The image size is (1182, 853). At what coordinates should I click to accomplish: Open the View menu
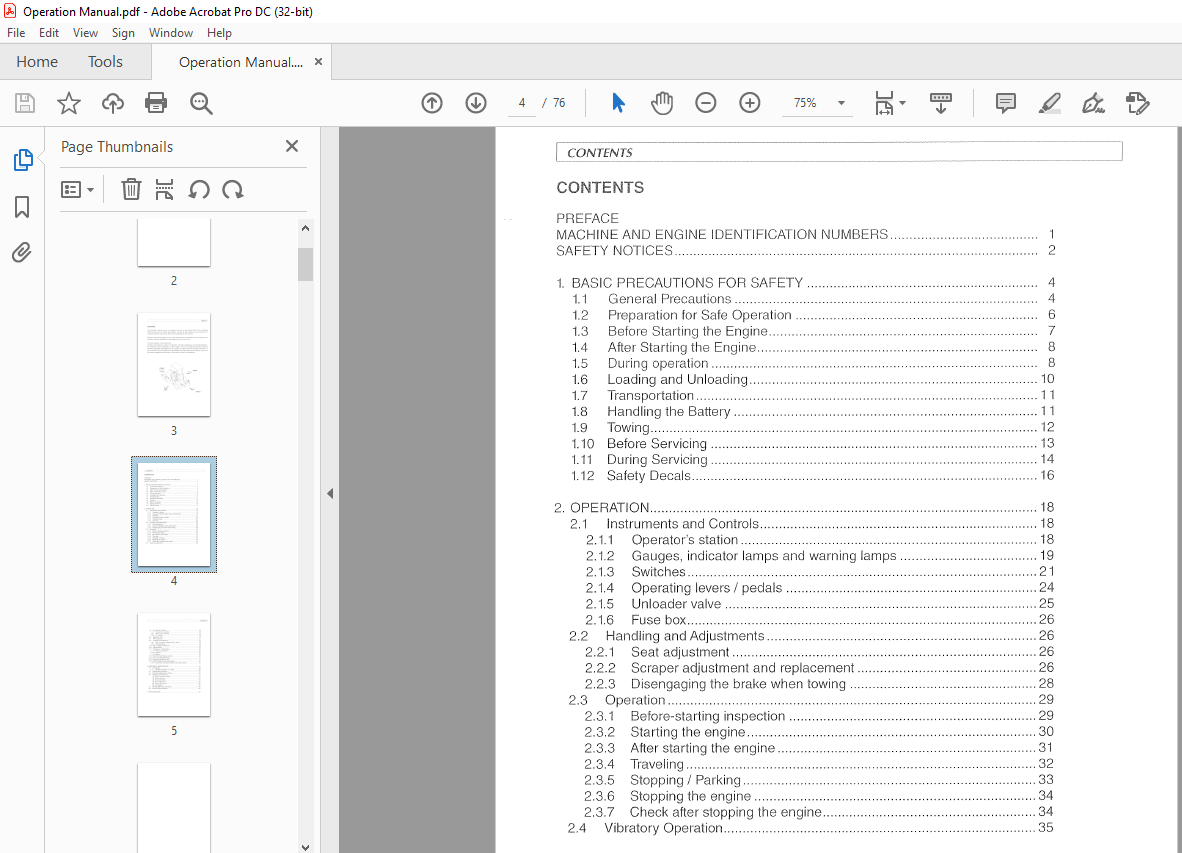coord(85,33)
